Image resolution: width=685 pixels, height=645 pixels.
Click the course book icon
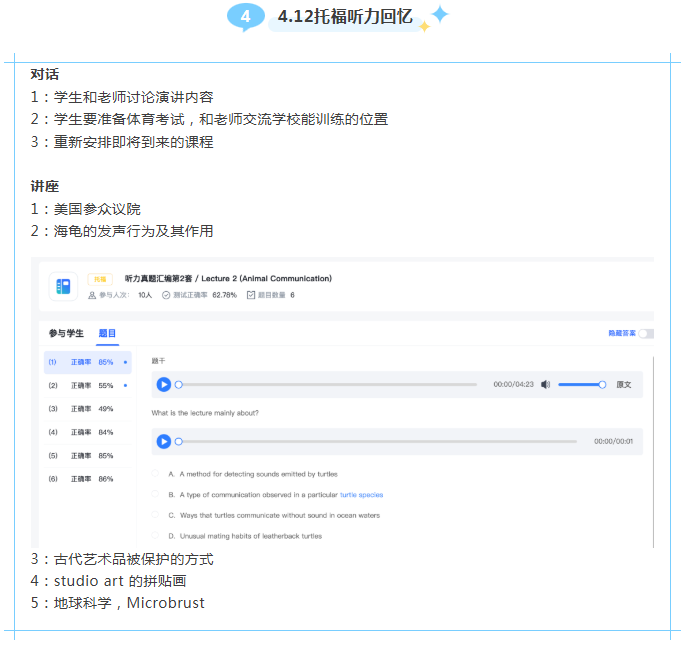tap(63, 287)
